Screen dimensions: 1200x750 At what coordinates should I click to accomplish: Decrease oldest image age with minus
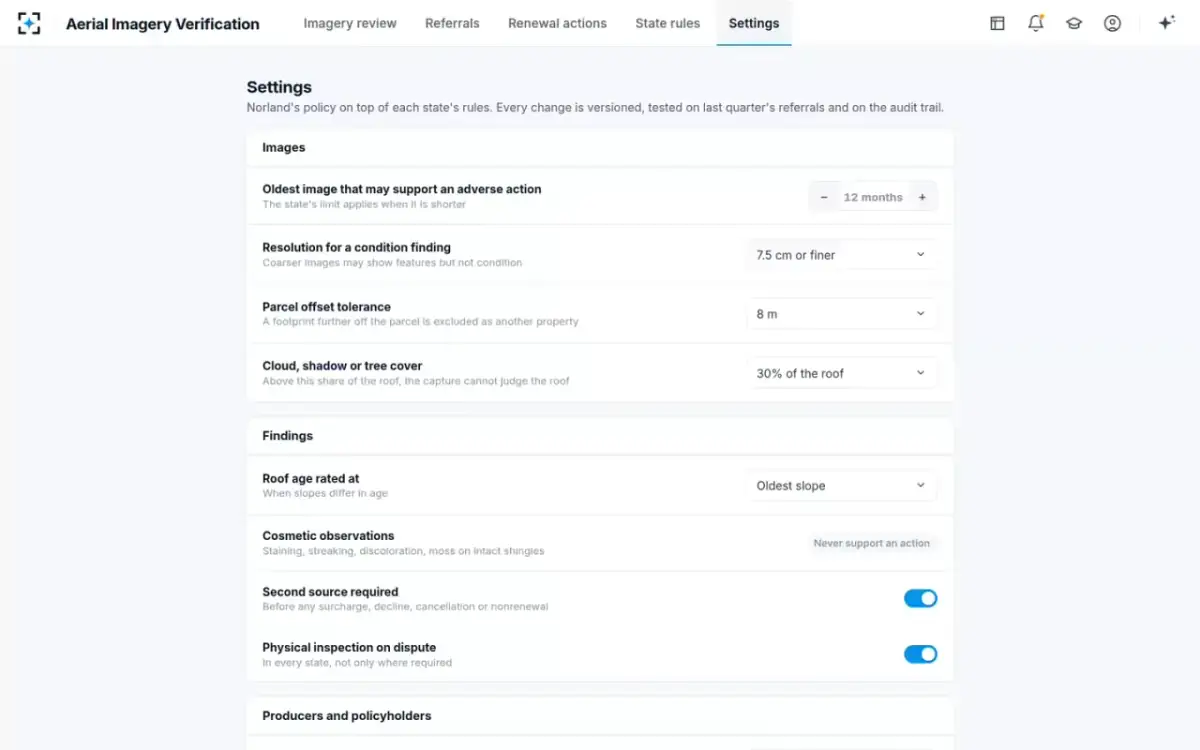coord(824,197)
